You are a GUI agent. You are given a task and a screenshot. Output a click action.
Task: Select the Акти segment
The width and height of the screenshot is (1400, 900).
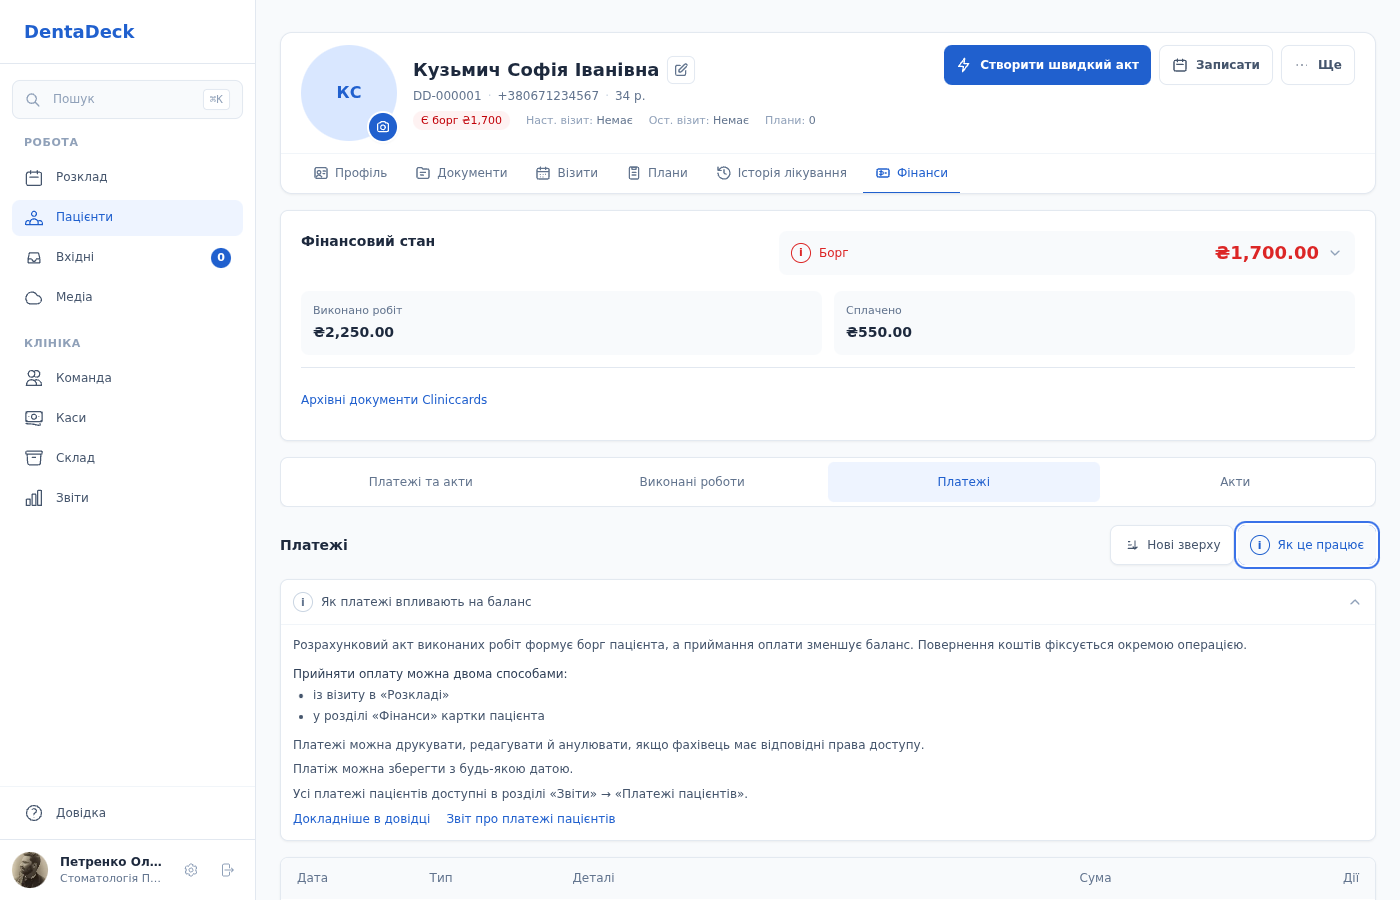1235,482
